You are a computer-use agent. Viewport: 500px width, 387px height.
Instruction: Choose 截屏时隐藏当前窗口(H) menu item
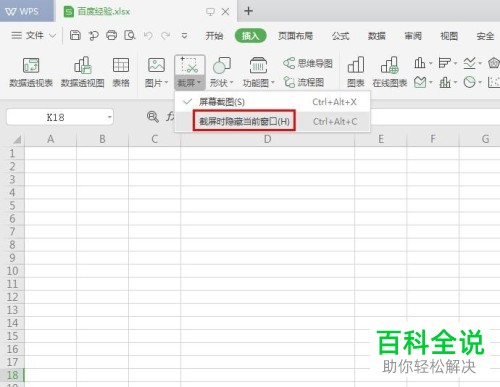(272, 121)
